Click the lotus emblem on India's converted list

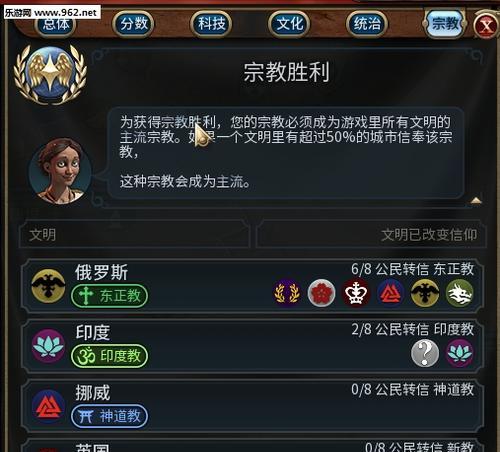[x=459, y=353]
